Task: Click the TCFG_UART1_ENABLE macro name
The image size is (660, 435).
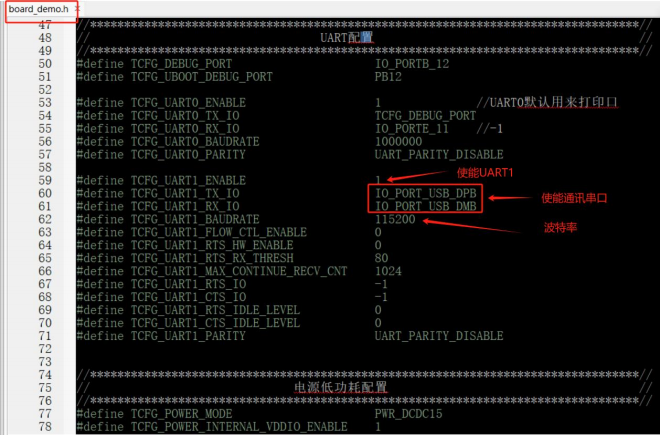Action: point(188,181)
